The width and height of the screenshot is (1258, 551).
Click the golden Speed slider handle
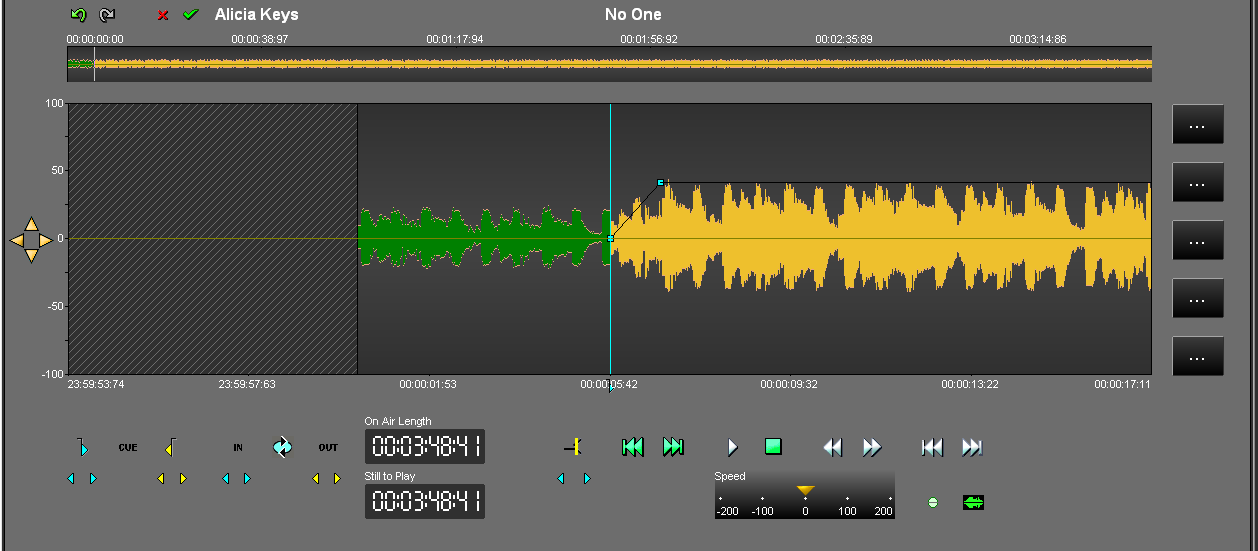[805, 490]
